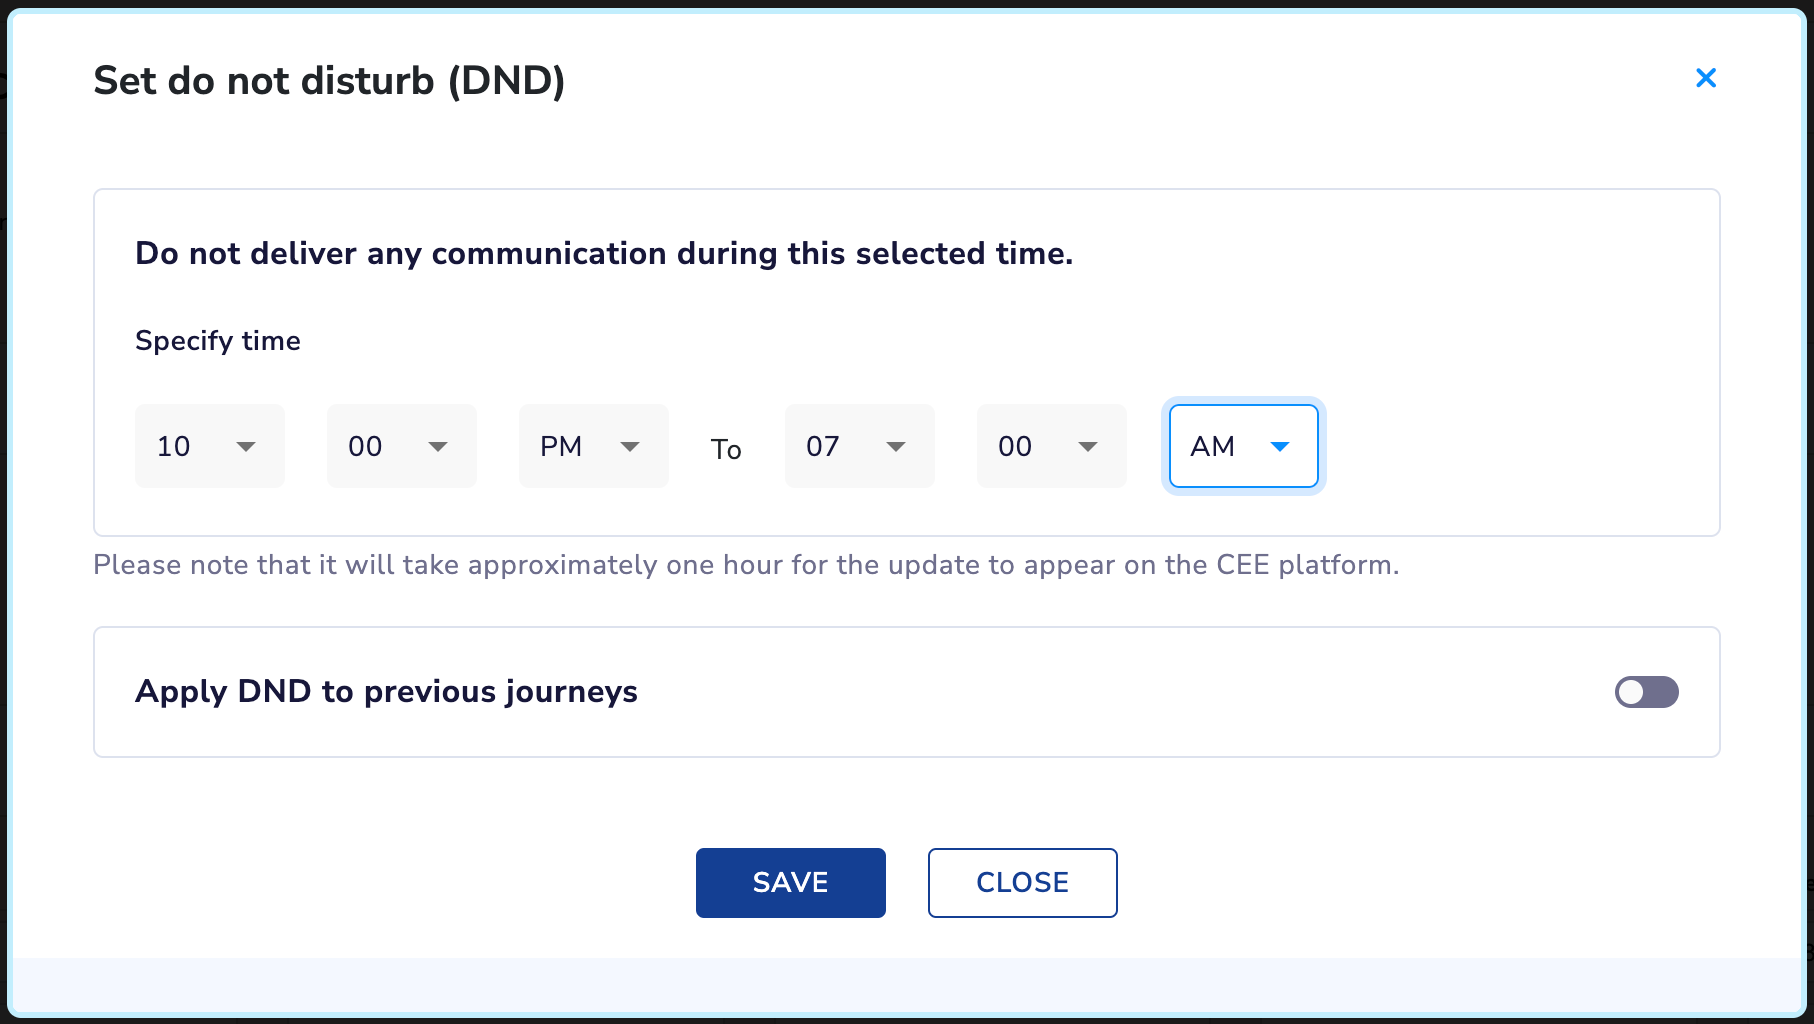Click the caret icon next to PM
The height and width of the screenshot is (1024, 1814).
[x=630, y=447]
